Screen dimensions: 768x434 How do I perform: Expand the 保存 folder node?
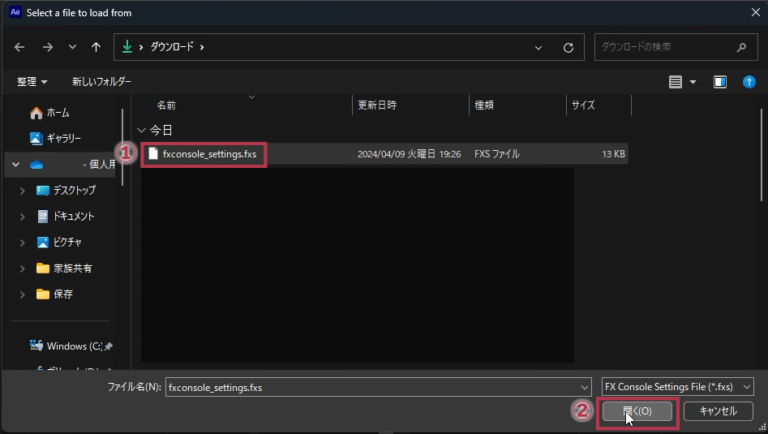point(22,294)
